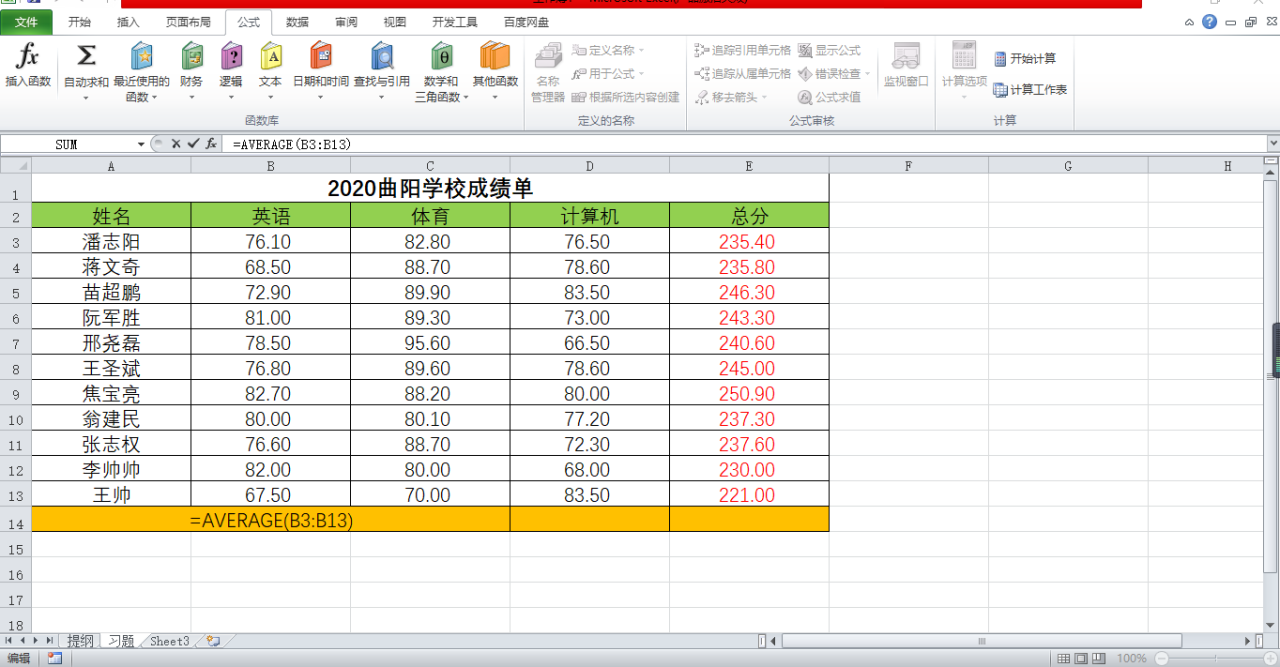
Task: Open the 文本 functions icon
Action: tap(271, 56)
